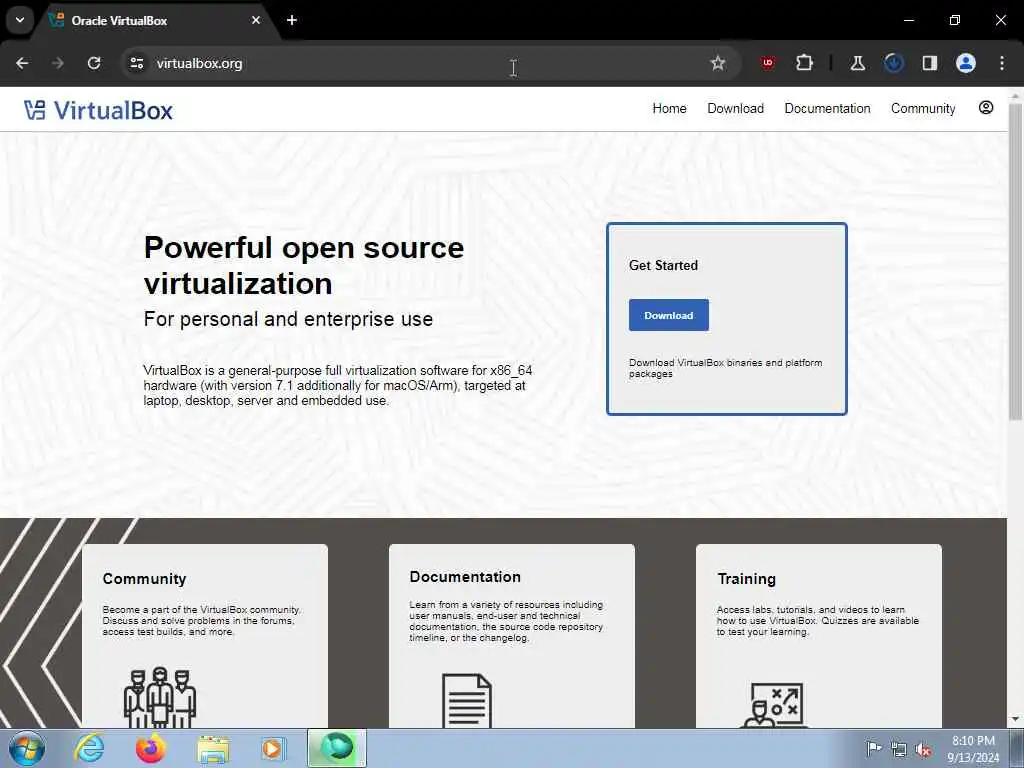Image resolution: width=1024 pixels, height=768 pixels.
Task: Open the Action Center flag icon
Action: (874, 748)
